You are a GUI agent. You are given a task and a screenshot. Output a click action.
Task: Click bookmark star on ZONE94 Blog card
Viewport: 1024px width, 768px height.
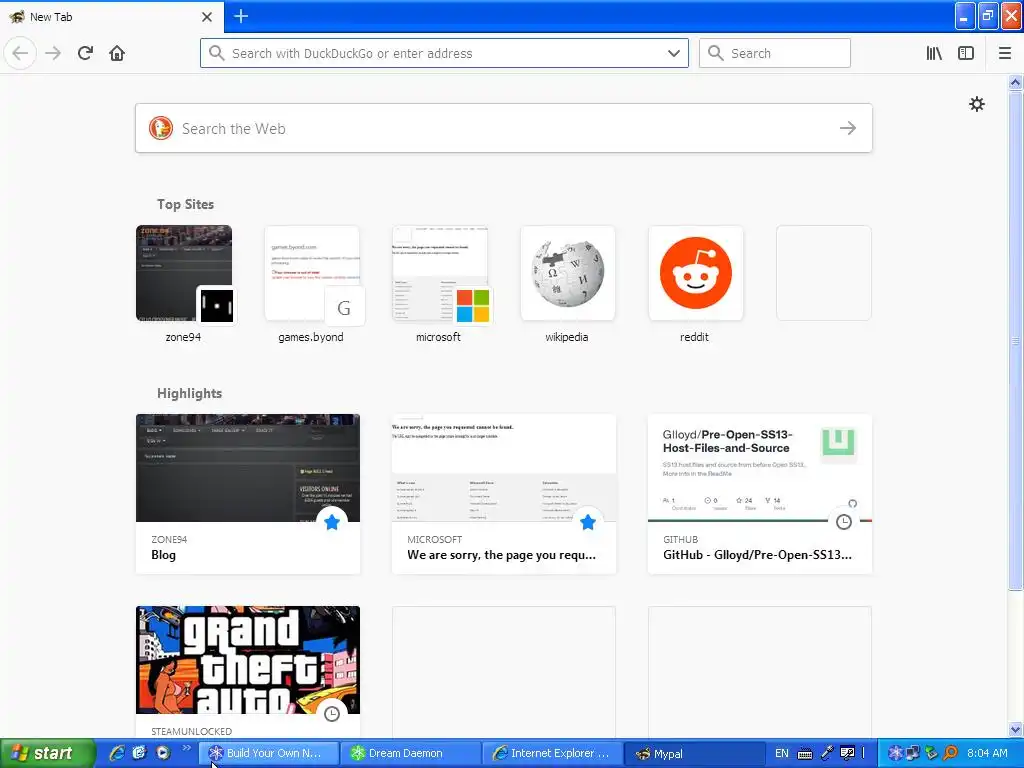(332, 522)
